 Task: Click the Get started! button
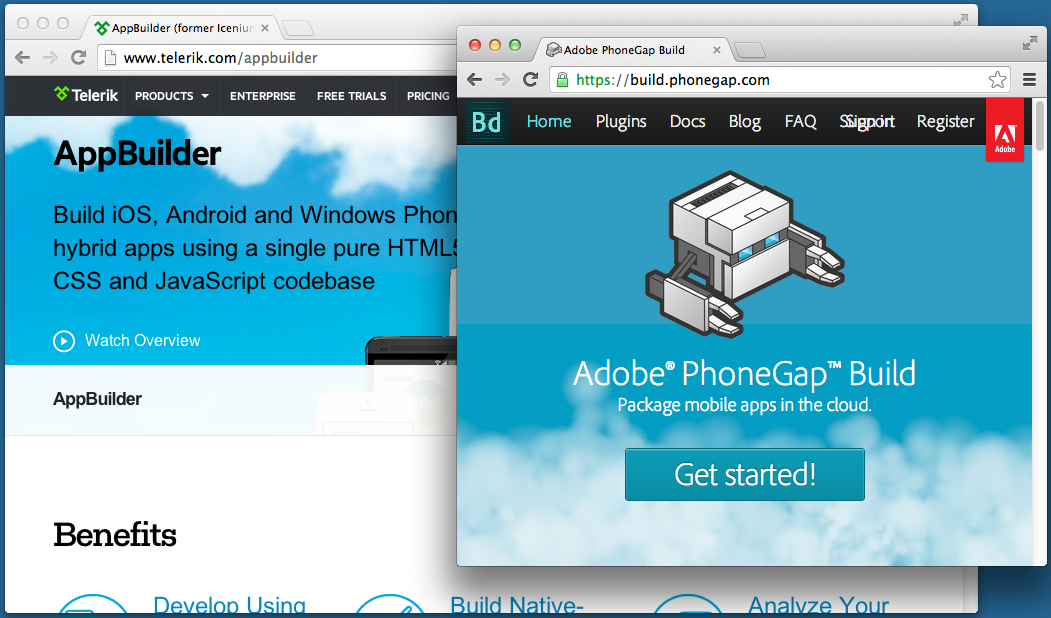click(745, 475)
